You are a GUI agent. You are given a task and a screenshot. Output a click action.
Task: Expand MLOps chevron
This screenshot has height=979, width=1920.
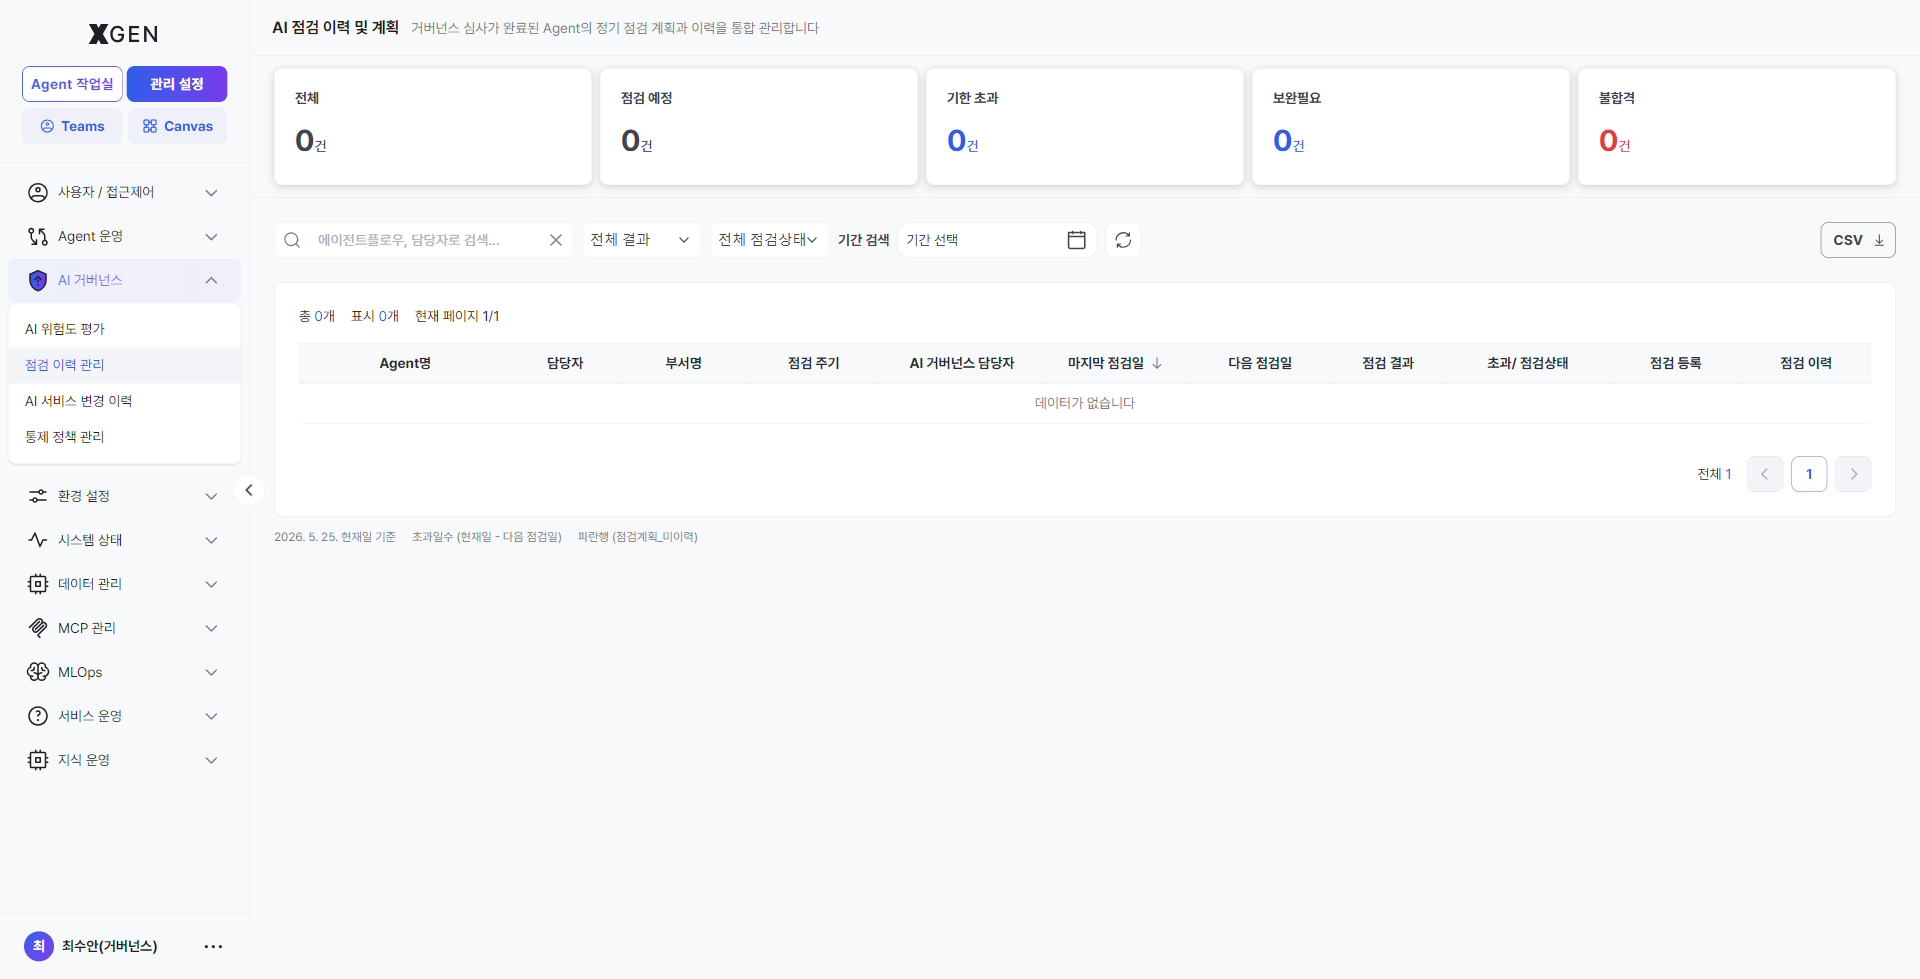click(x=211, y=672)
